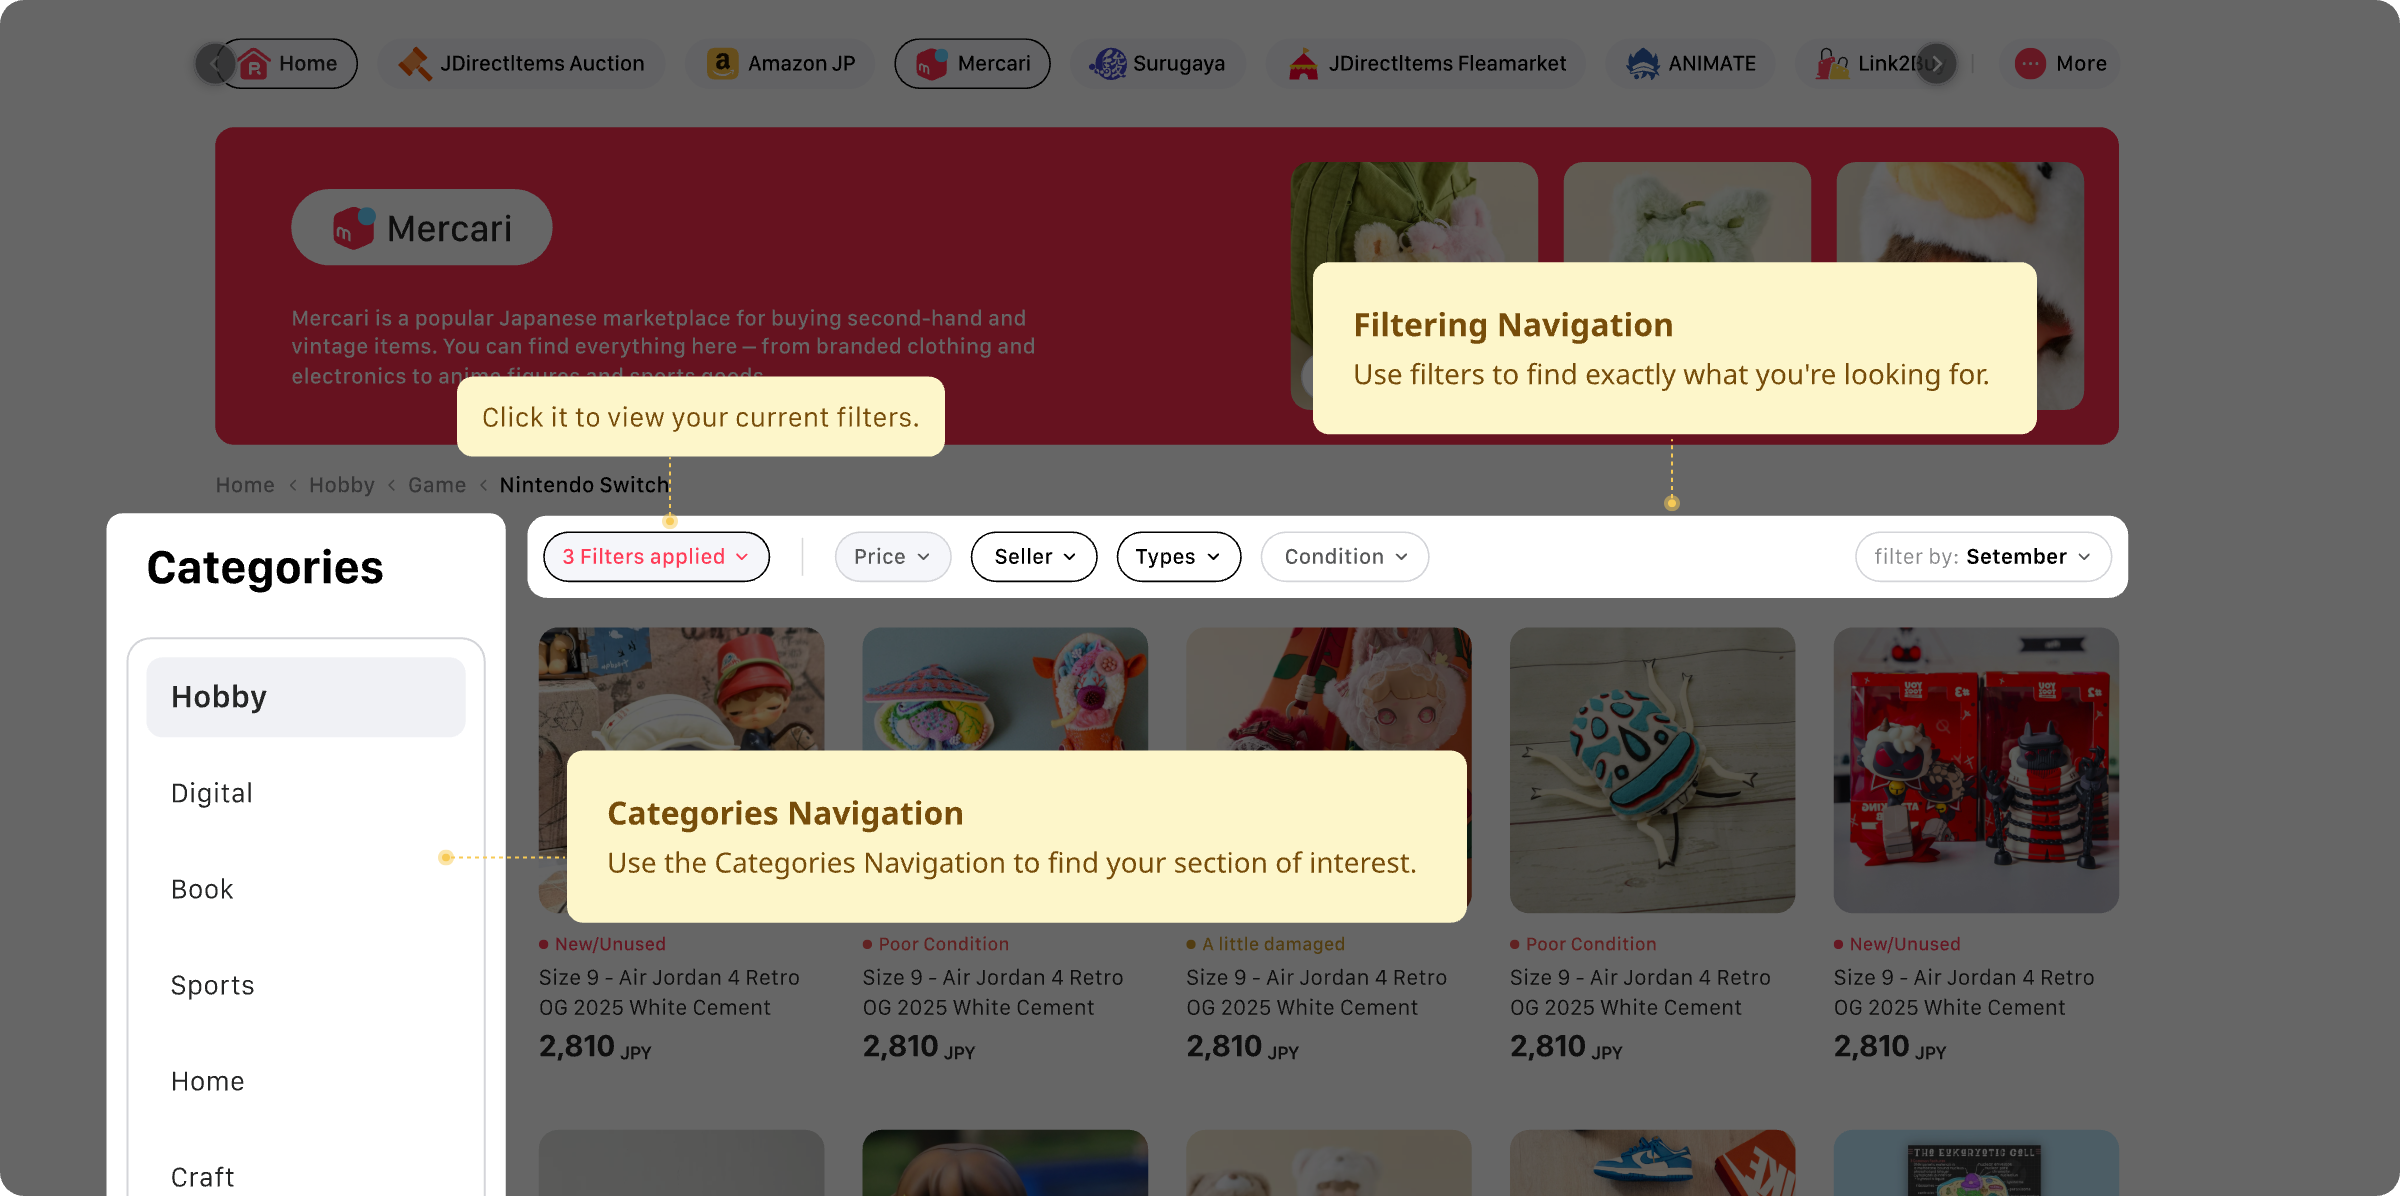The height and width of the screenshot is (1196, 2400).
Task: Click the More red dots icon
Action: [x=2030, y=63]
